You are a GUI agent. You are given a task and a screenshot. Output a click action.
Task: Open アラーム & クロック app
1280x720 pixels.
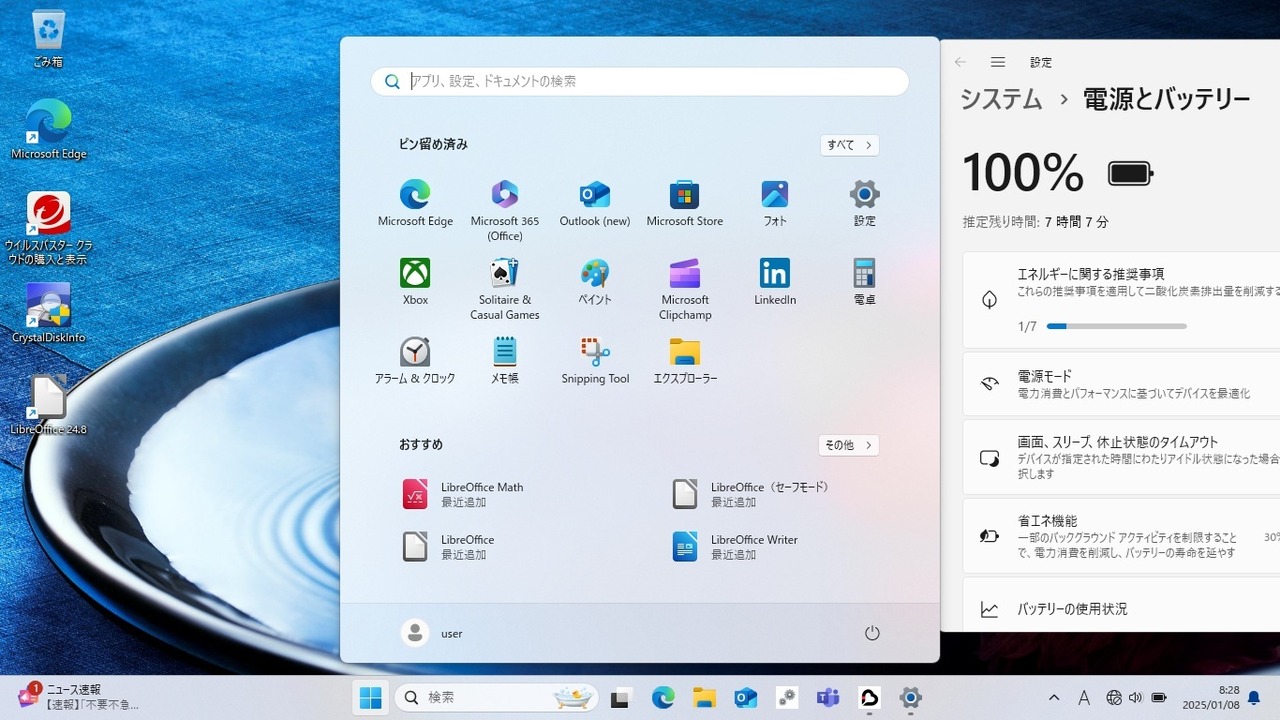tap(415, 360)
